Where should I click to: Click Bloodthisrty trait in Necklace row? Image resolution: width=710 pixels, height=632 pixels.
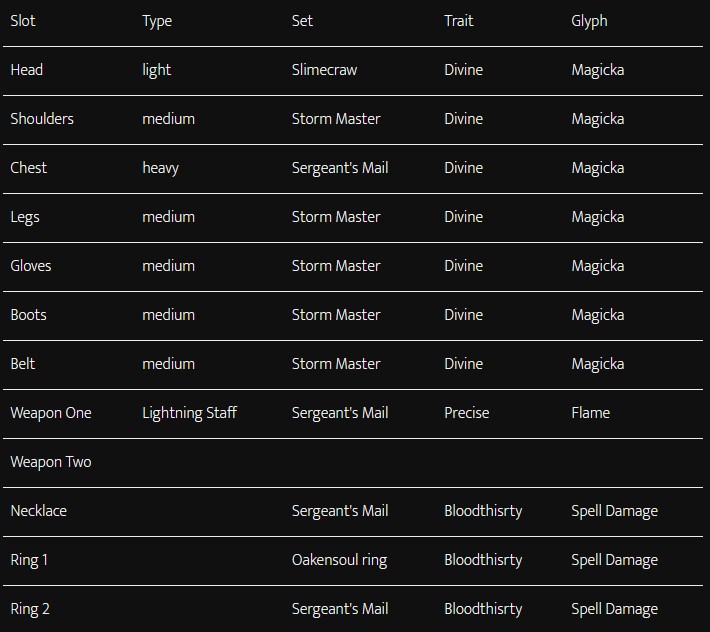[483, 512]
